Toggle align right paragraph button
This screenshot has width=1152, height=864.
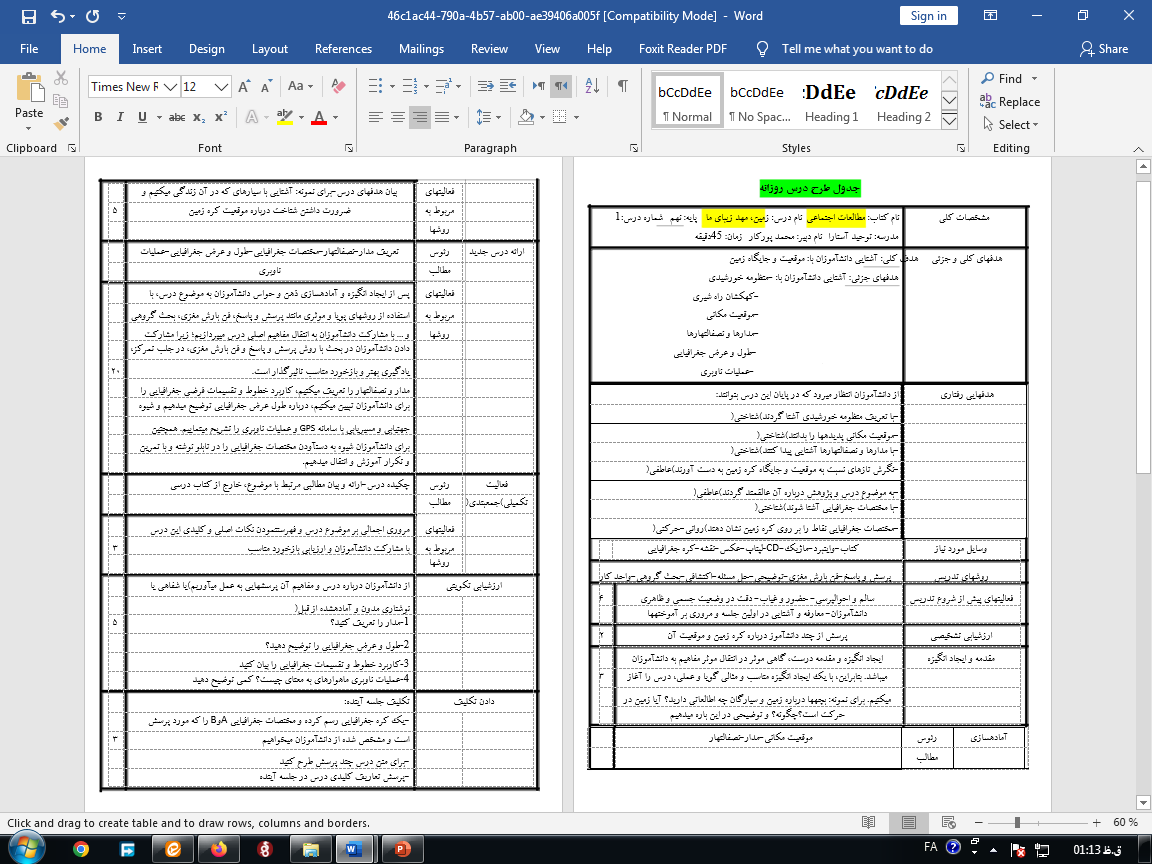[x=420, y=117]
